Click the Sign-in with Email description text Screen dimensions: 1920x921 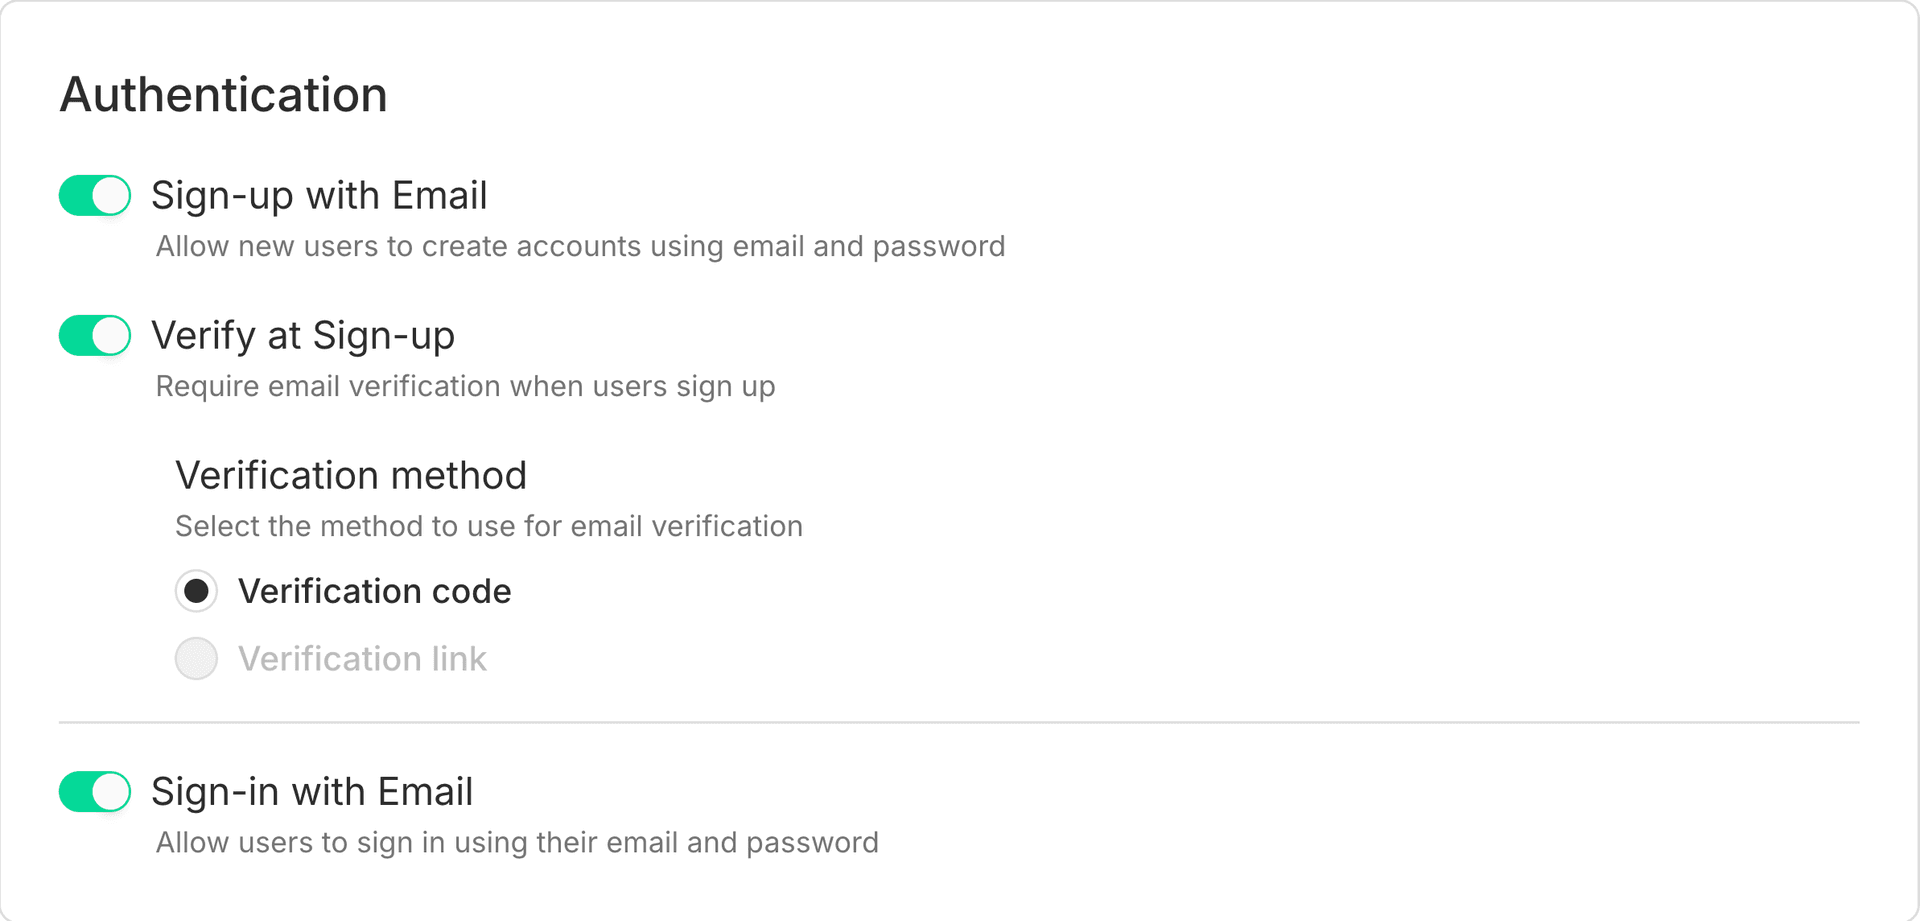pos(517,842)
